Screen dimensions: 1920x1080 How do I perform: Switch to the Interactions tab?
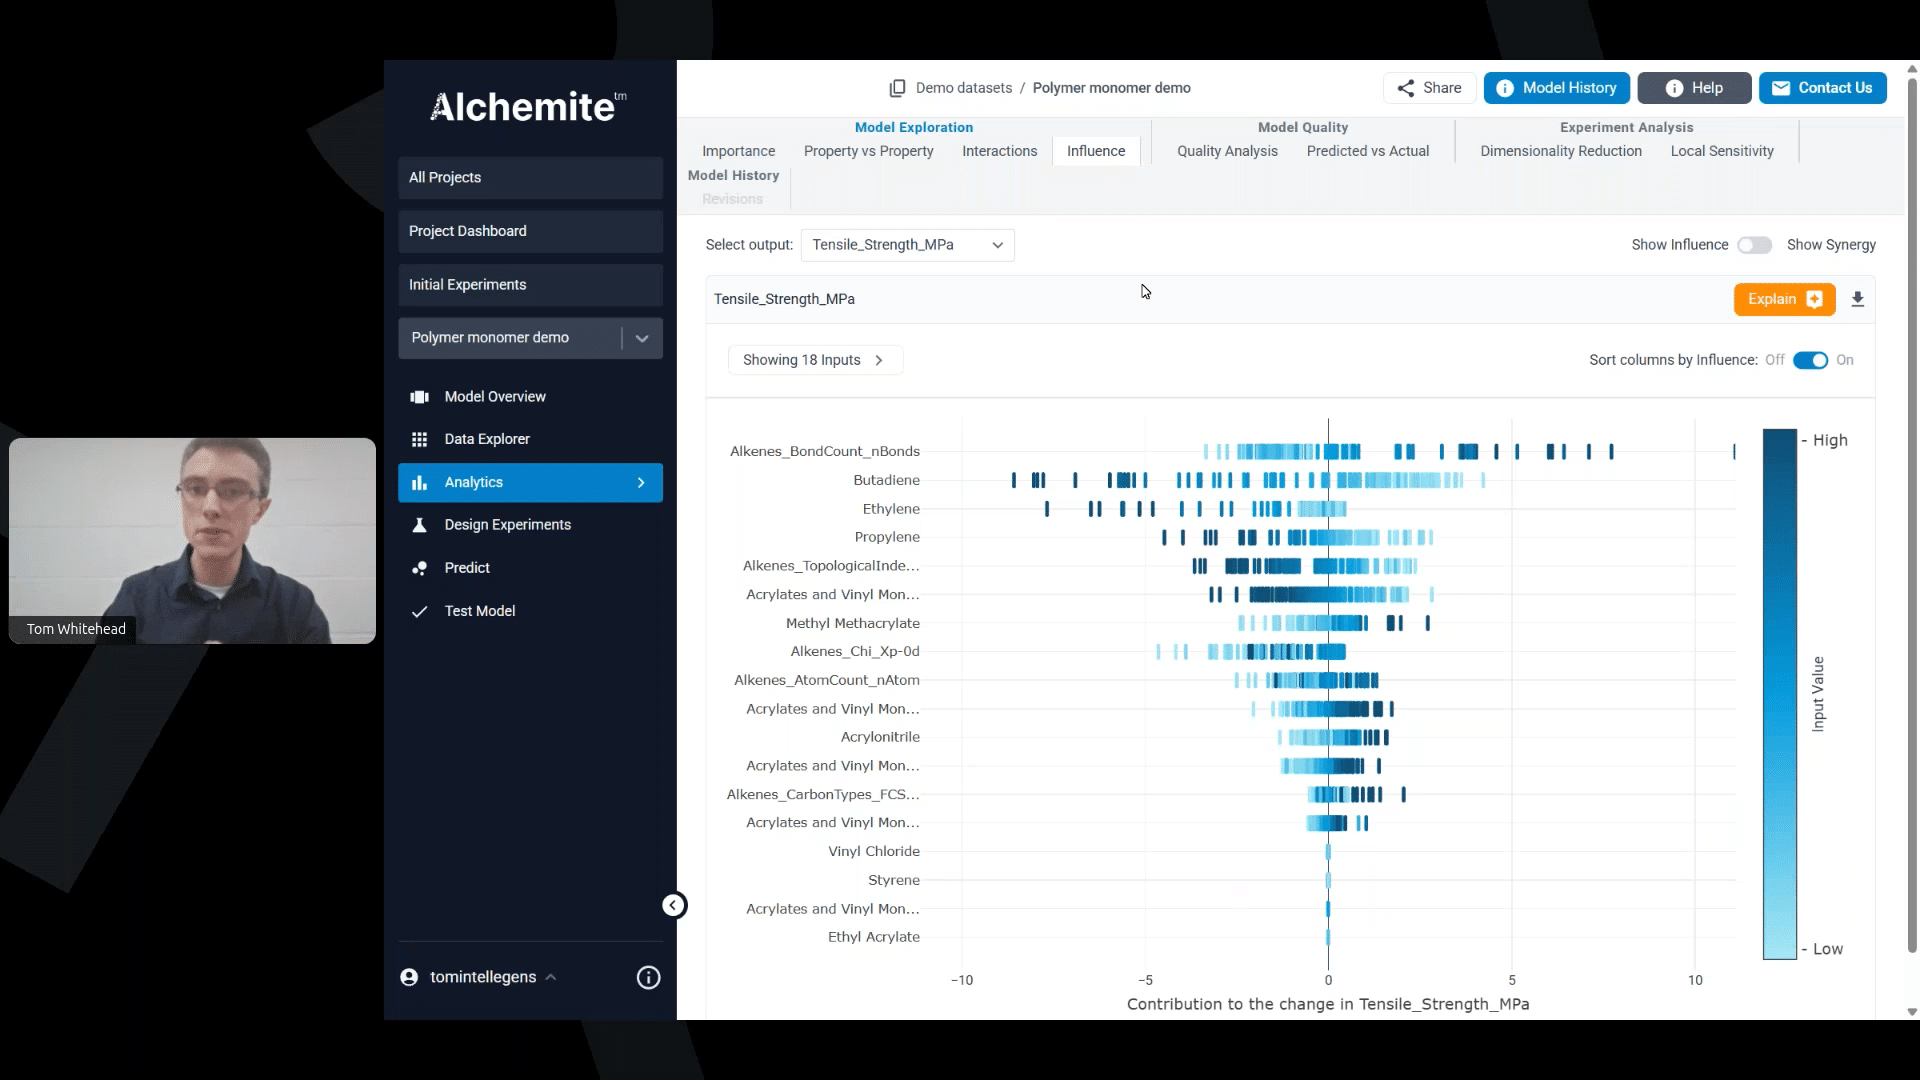[x=999, y=151]
